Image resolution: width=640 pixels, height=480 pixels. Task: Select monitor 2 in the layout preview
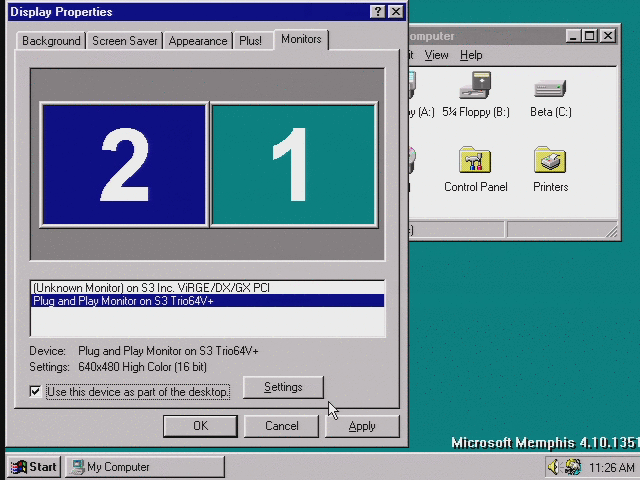pyautogui.click(x=124, y=164)
